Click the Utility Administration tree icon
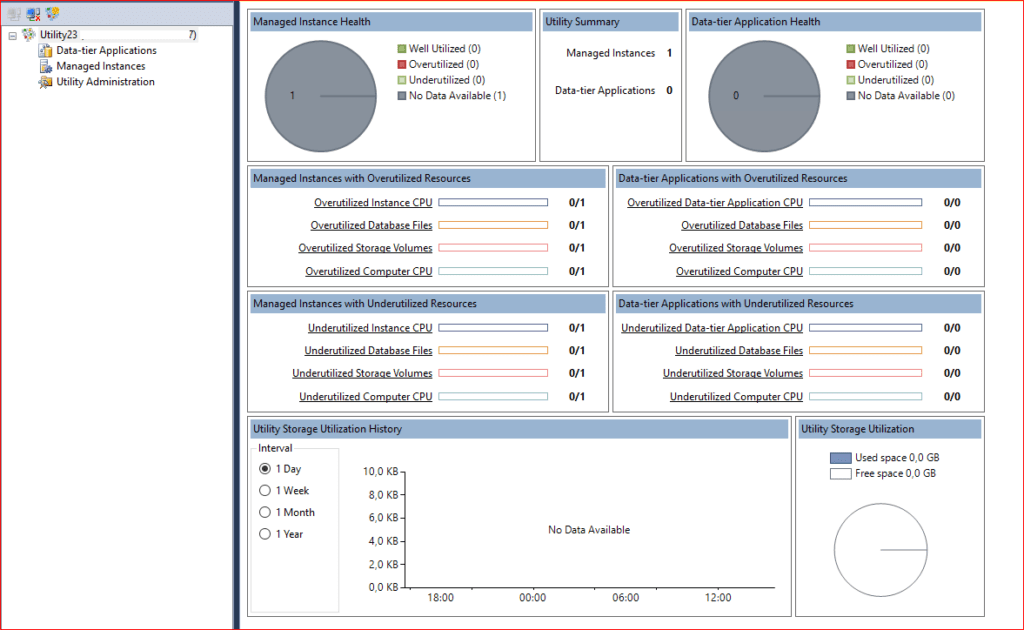Image resolution: width=1024 pixels, height=630 pixels. pos(45,82)
